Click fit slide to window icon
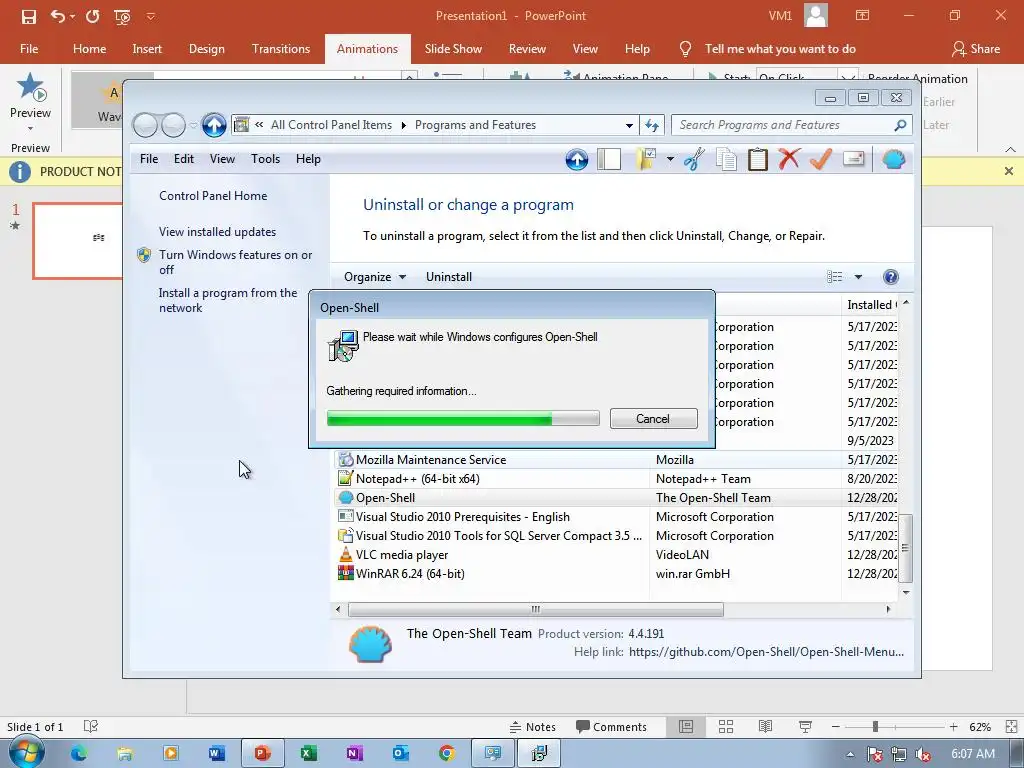 1011,727
